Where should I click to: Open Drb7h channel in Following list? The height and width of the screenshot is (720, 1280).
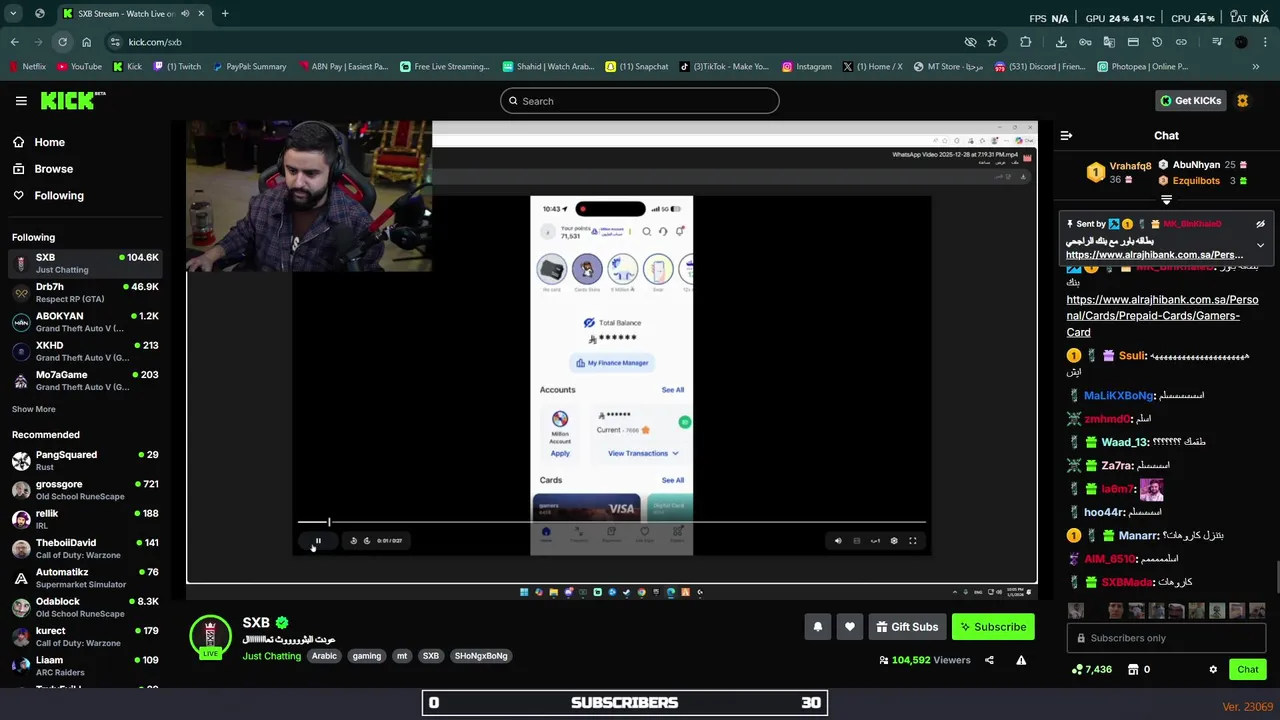(x=85, y=292)
